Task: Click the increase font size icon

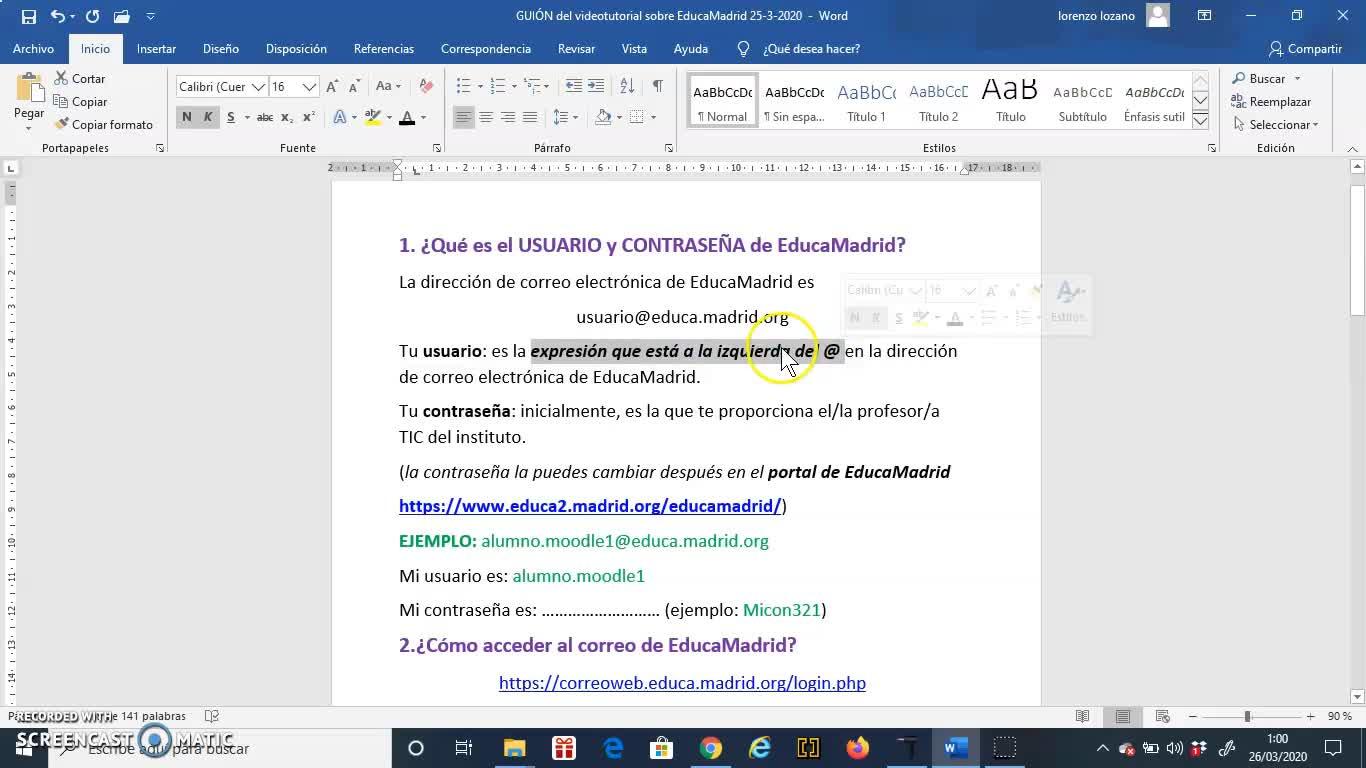Action: (x=332, y=87)
